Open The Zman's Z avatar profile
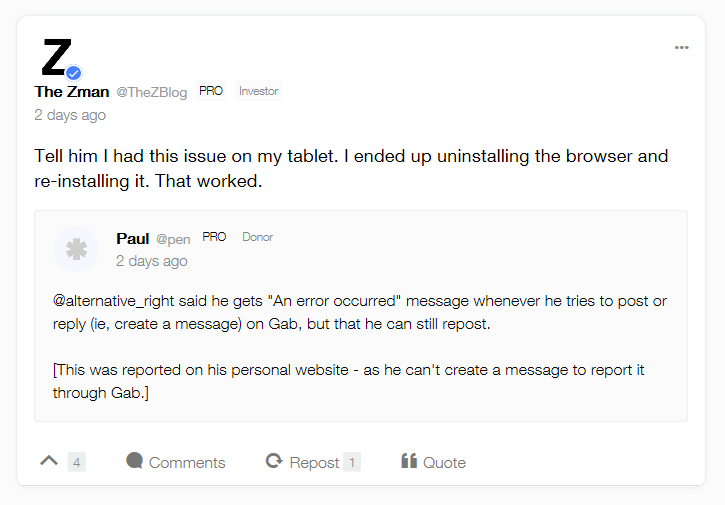725x505 pixels. pyautogui.click(x=57, y=57)
